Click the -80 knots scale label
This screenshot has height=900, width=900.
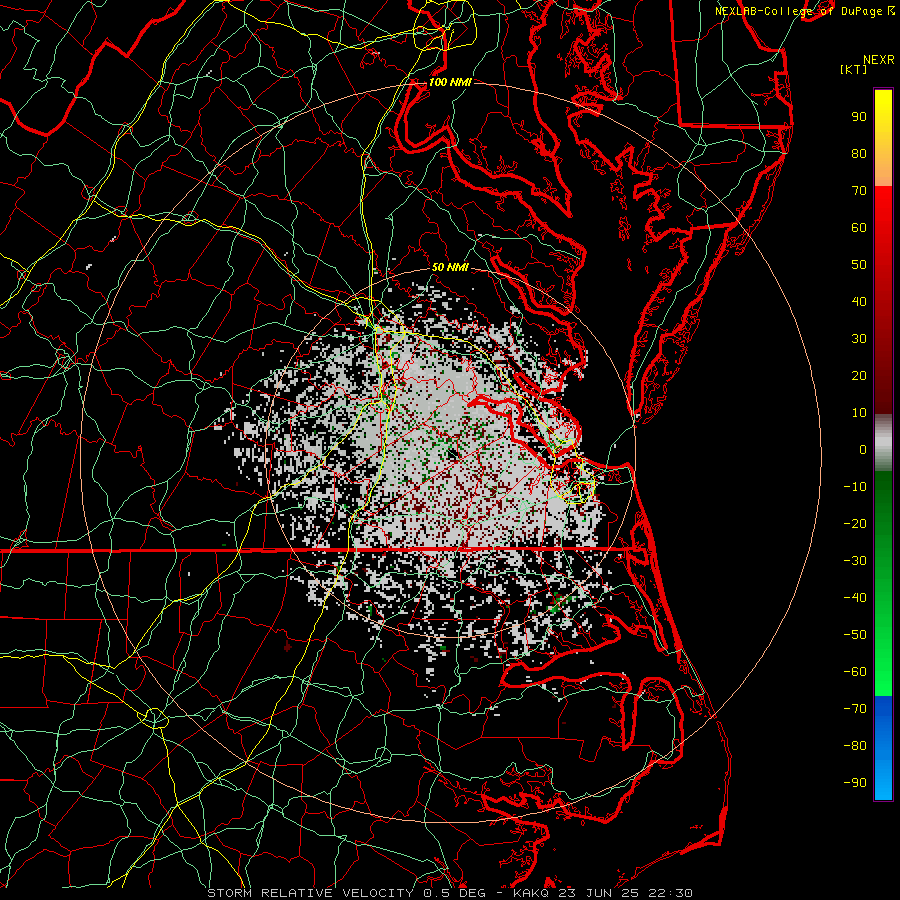[855, 746]
